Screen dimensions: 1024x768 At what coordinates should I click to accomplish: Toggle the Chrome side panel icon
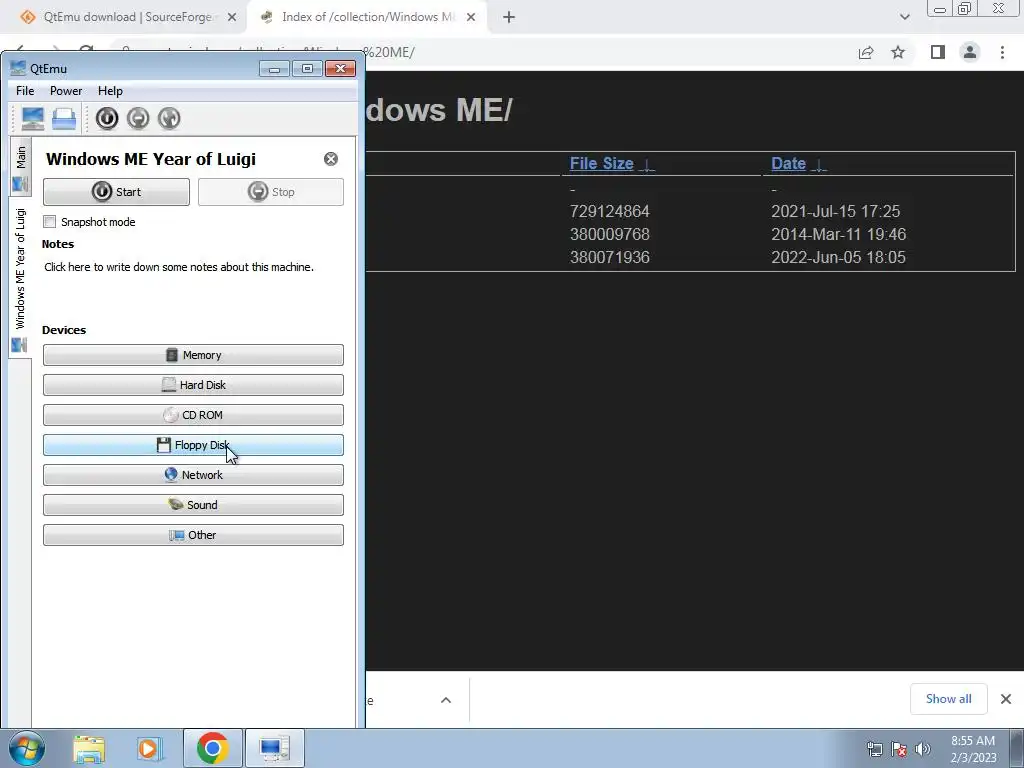(938, 52)
